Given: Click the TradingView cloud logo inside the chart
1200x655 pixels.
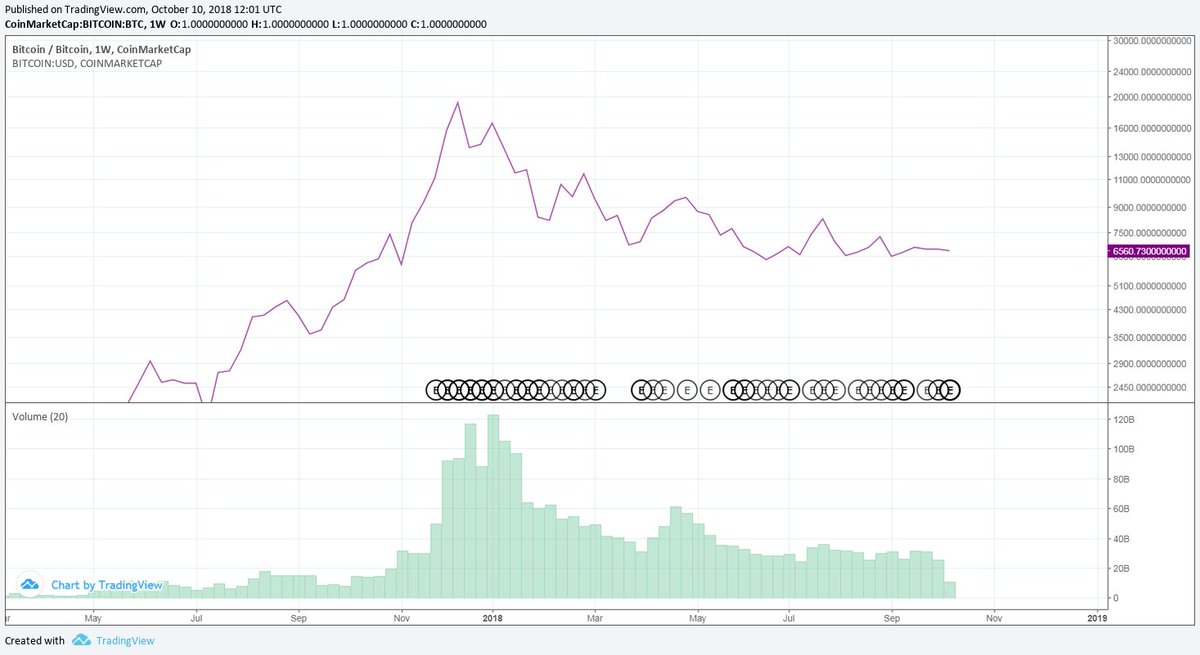Looking at the screenshot, I should click(x=30, y=584).
